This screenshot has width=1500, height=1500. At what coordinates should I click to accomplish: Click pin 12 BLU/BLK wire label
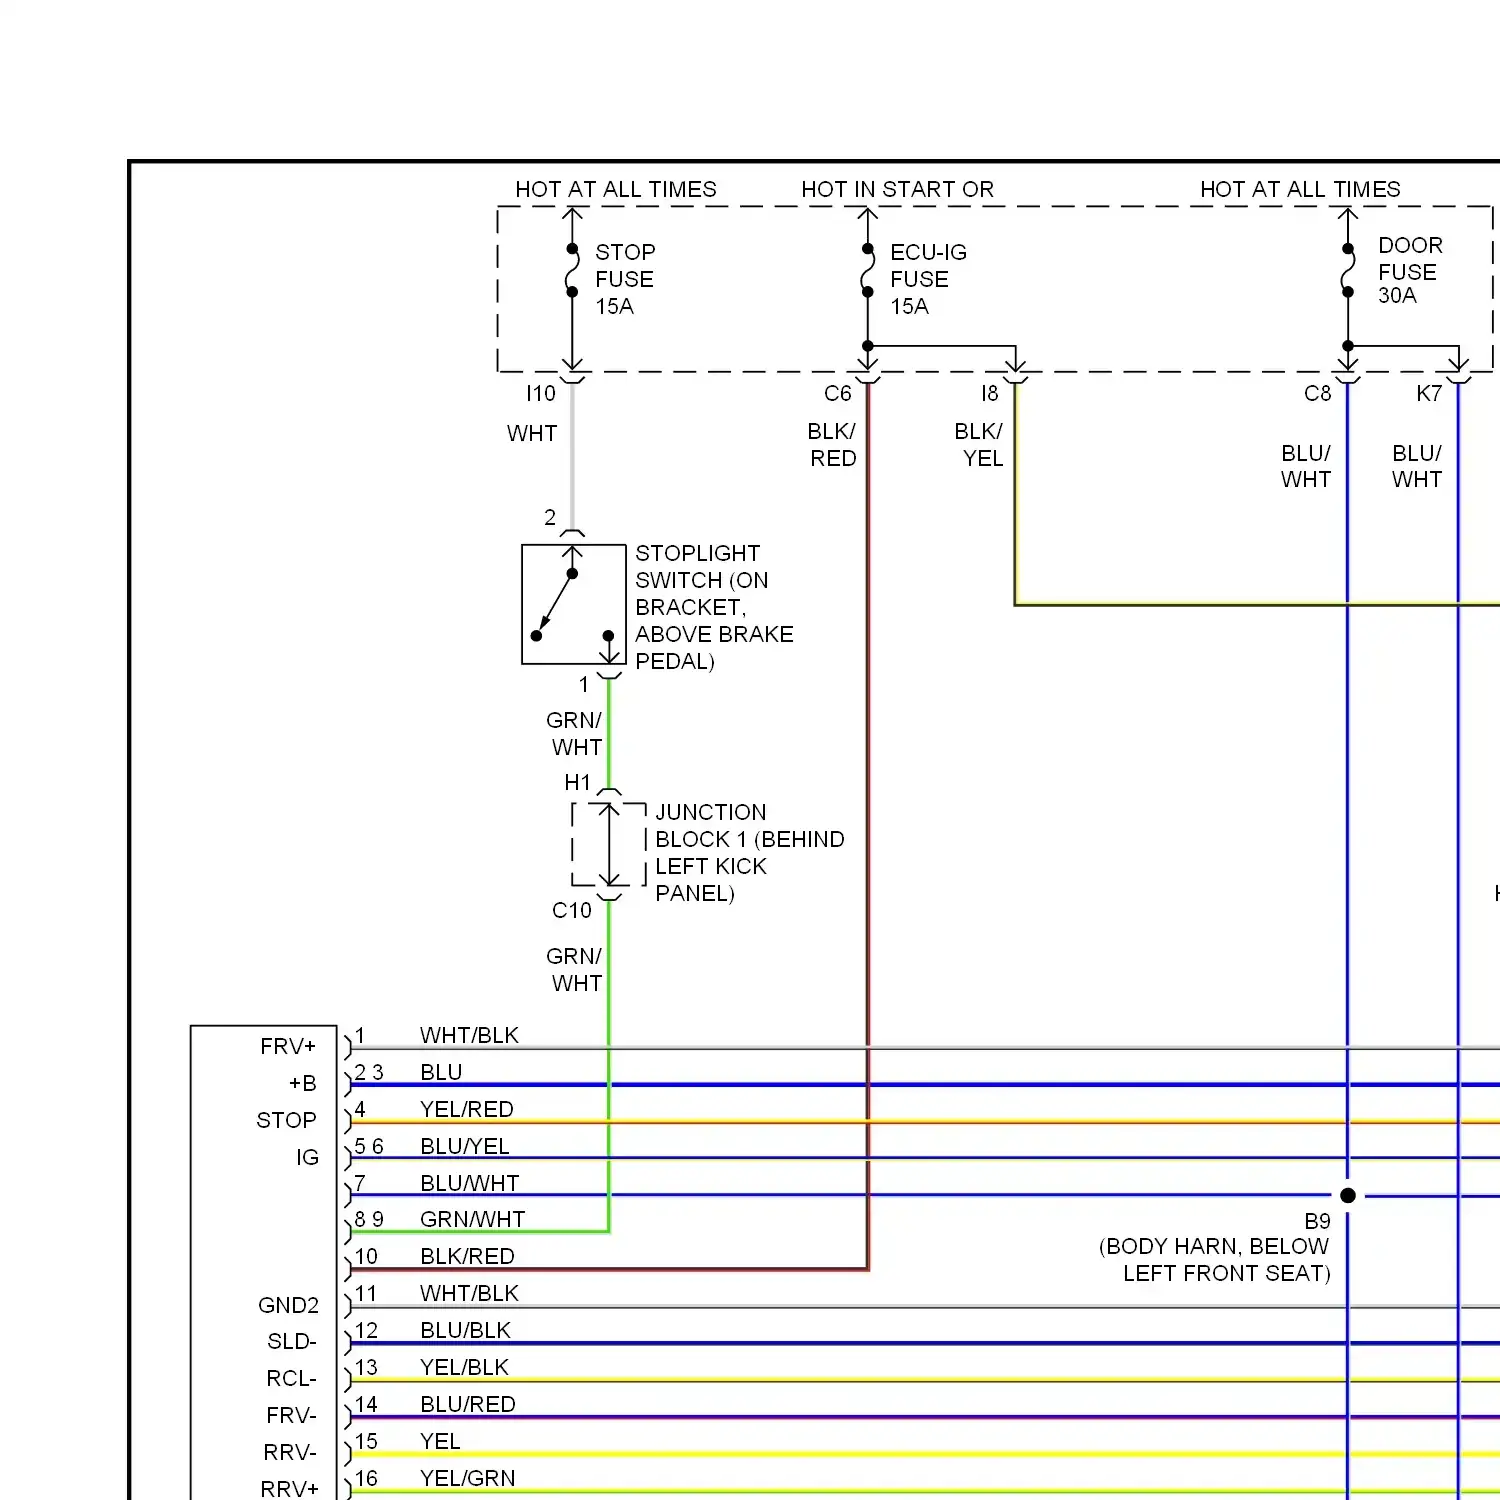[x=465, y=1330]
